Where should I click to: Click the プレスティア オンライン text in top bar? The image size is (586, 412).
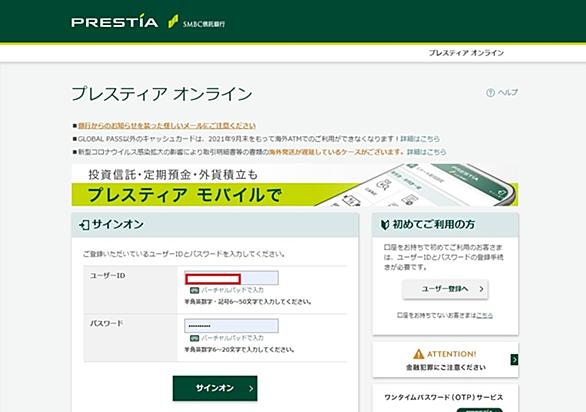[466, 53]
